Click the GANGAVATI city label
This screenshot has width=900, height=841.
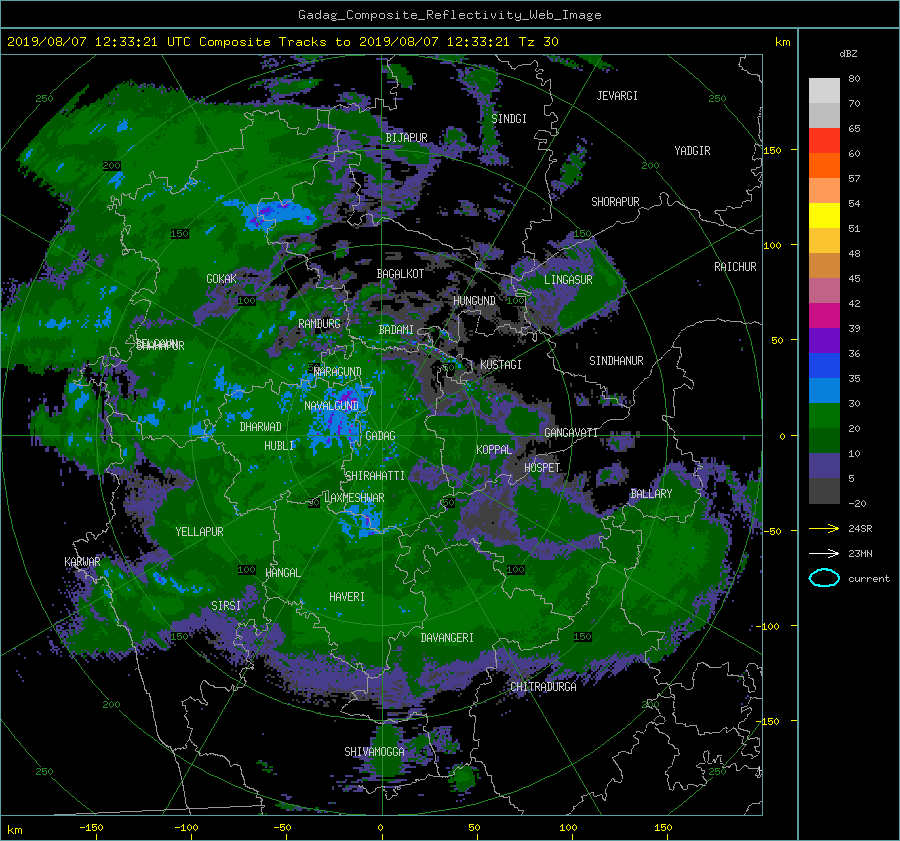coord(571,433)
